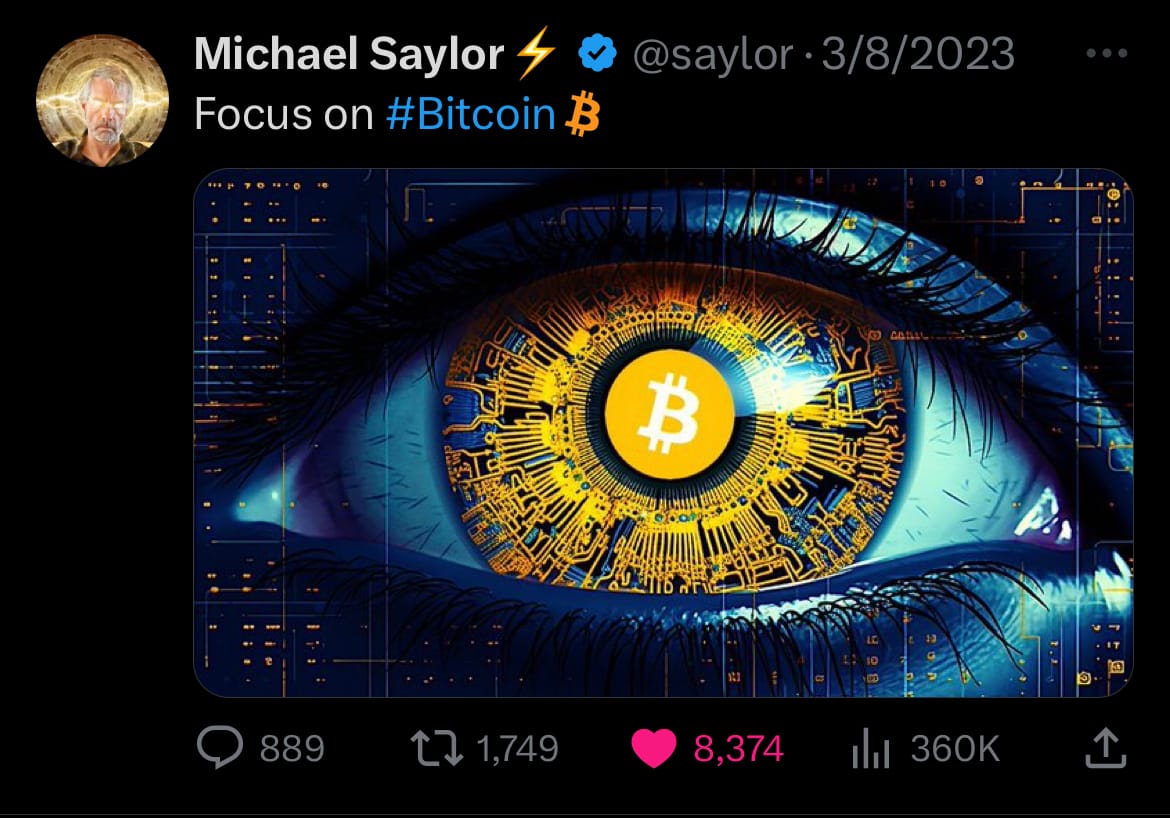
Task: Click the lightning bolt emoji beside name
Action: (x=536, y=52)
